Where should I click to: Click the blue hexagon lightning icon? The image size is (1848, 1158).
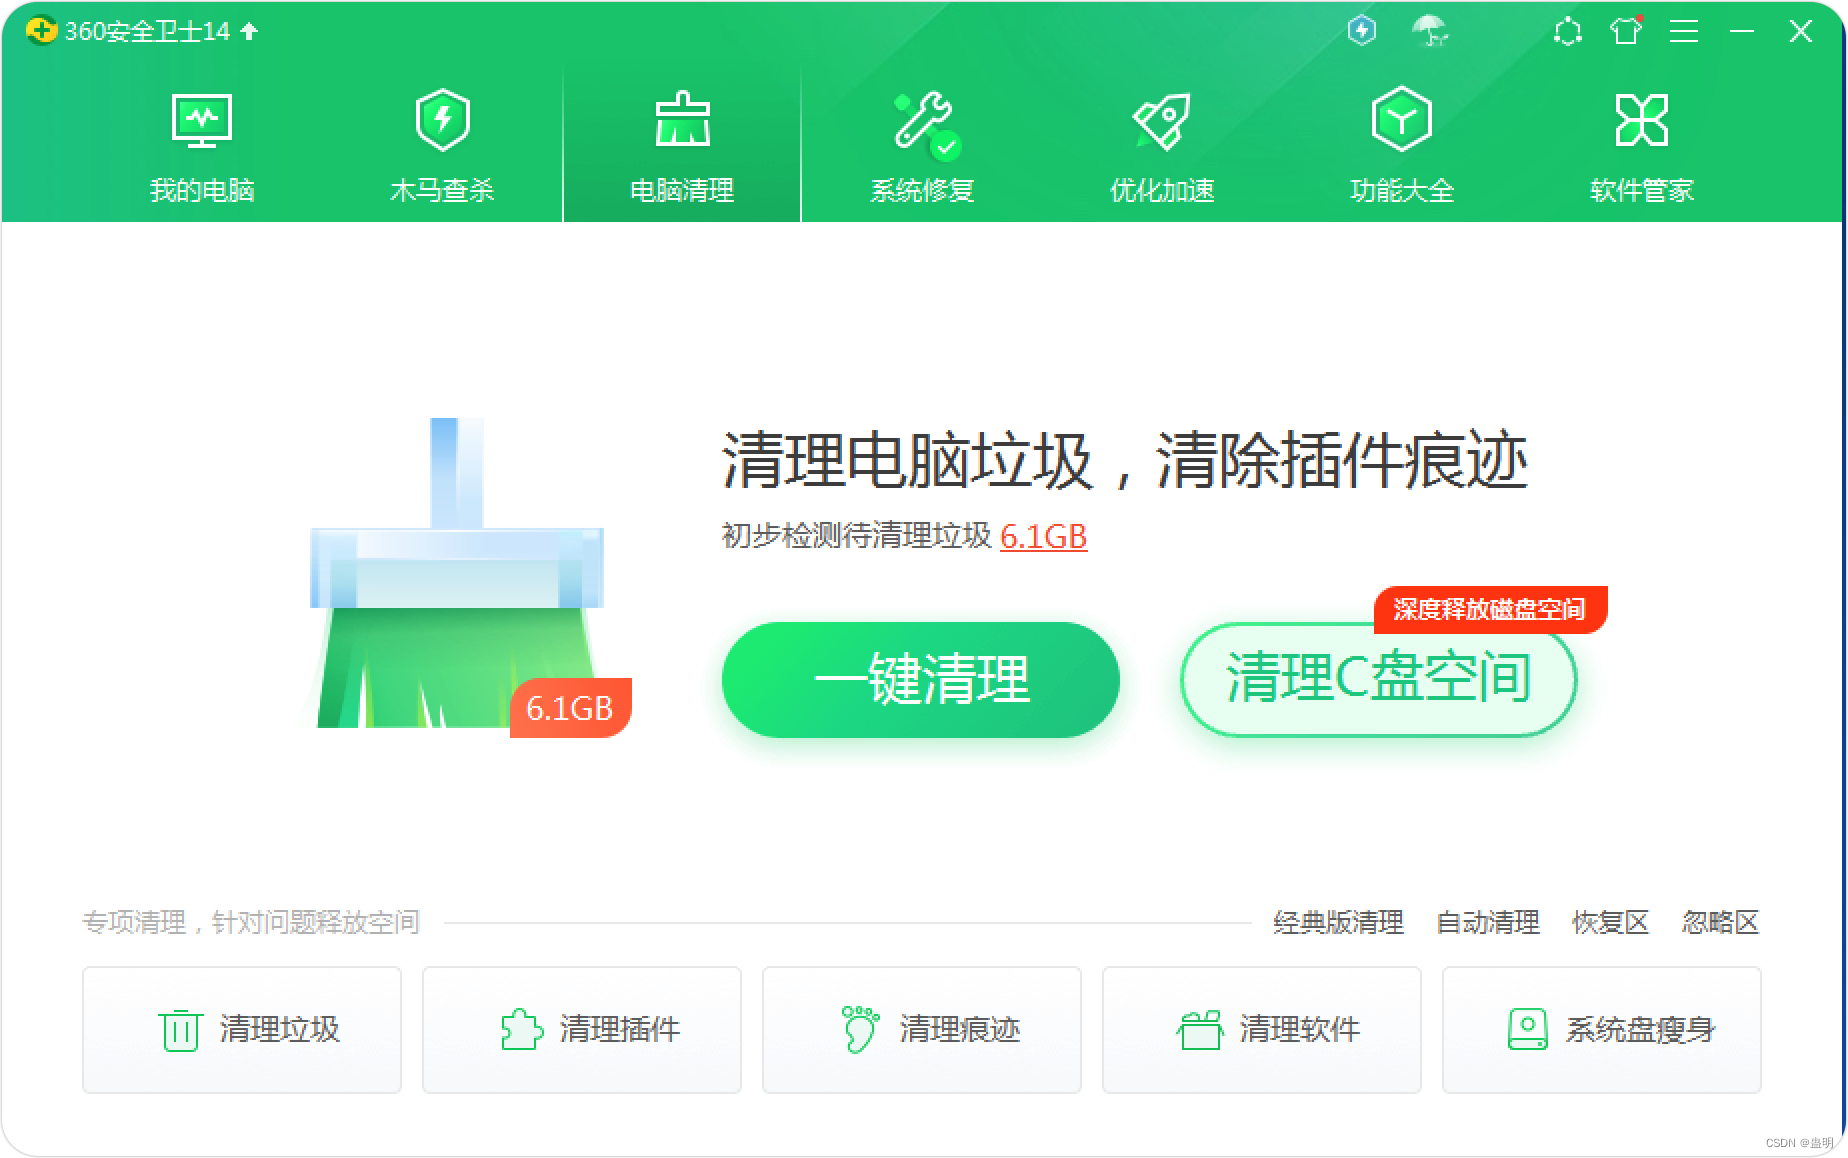click(x=1361, y=31)
